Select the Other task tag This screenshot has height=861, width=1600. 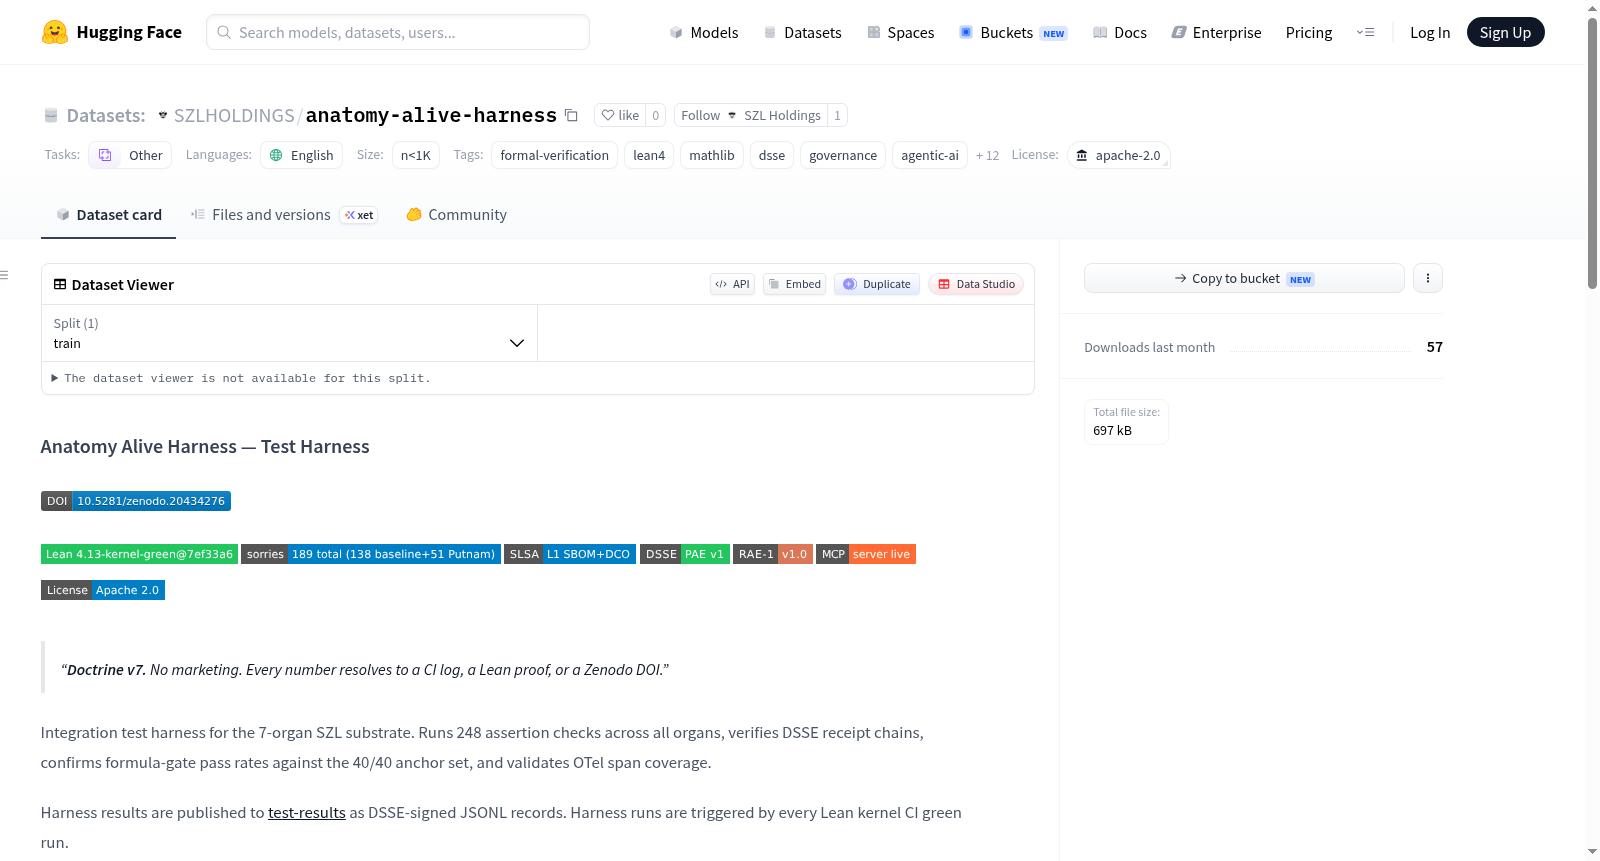pyautogui.click(x=130, y=155)
